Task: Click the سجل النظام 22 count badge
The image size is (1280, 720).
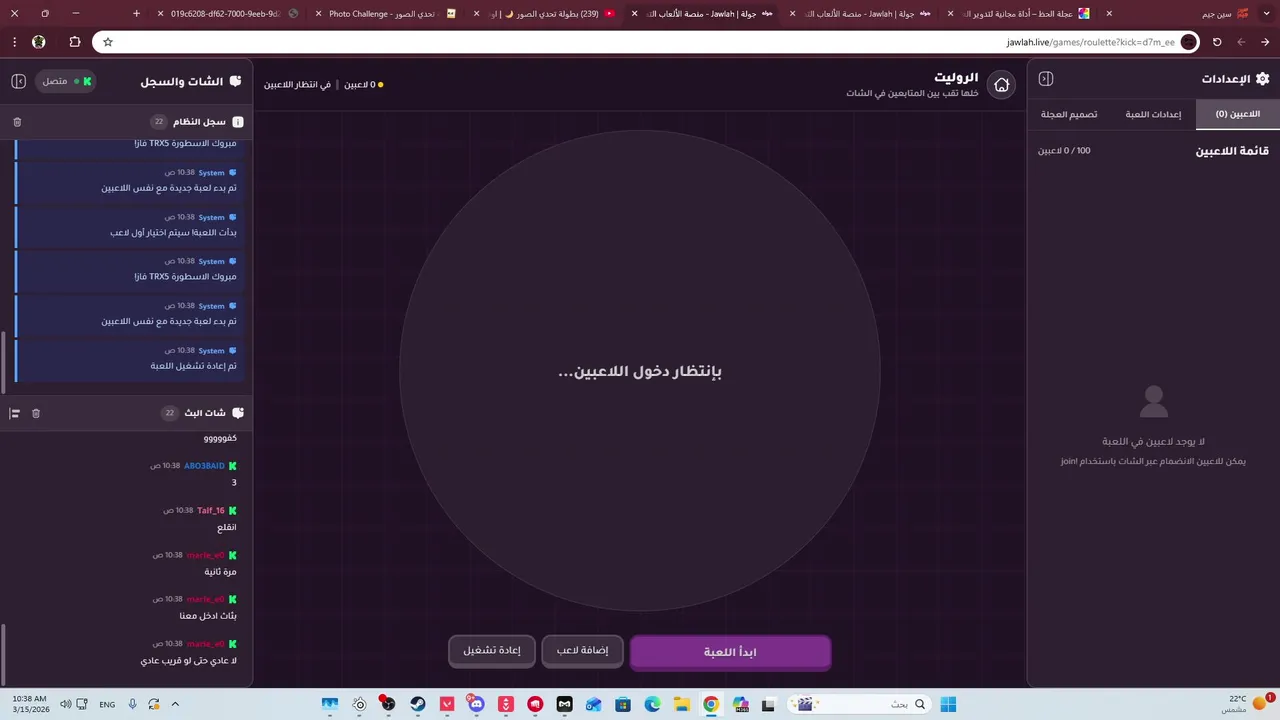Action: click(158, 122)
